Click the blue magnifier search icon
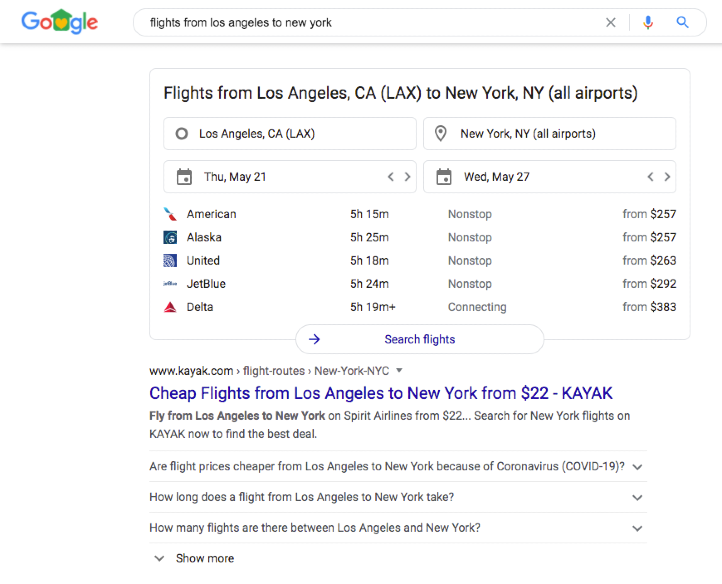 click(x=682, y=22)
